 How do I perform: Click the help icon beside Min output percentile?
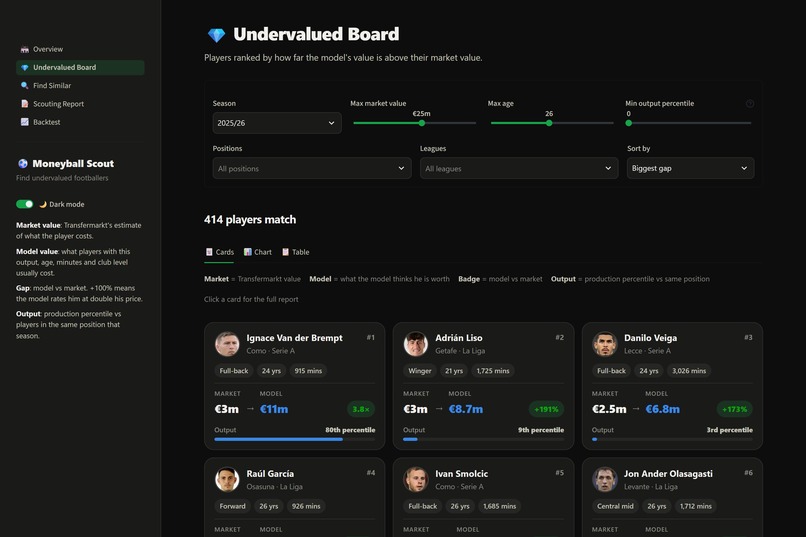pyautogui.click(x=750, y=104)
